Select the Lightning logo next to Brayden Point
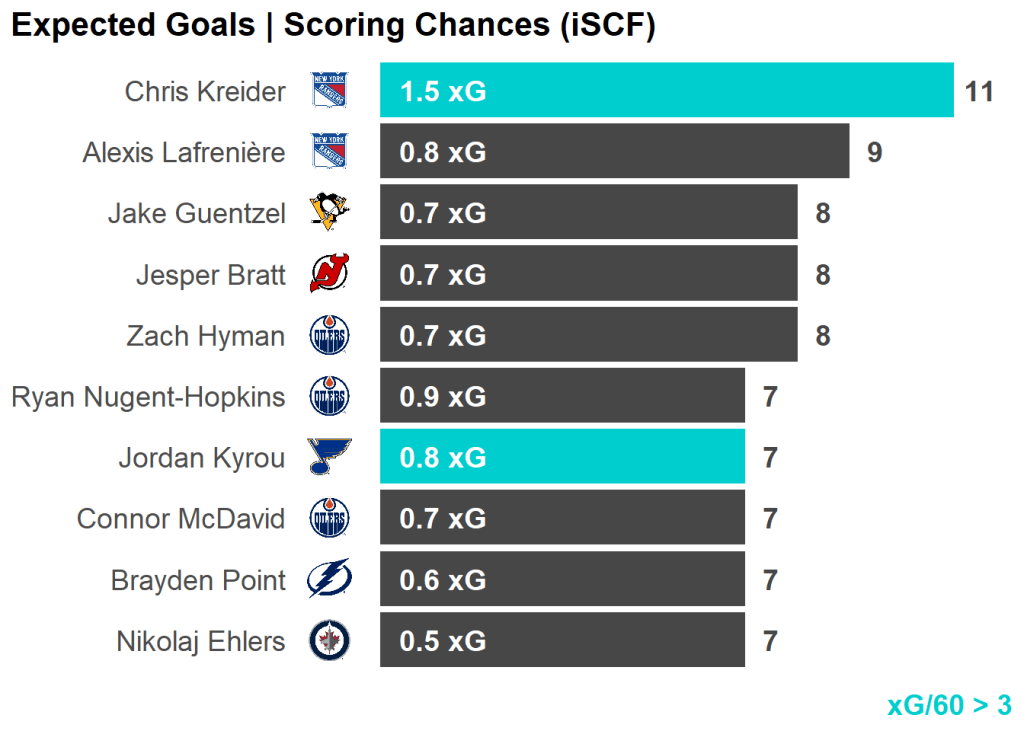Screen dimensions: 1024x731 [x=329, y=579]
